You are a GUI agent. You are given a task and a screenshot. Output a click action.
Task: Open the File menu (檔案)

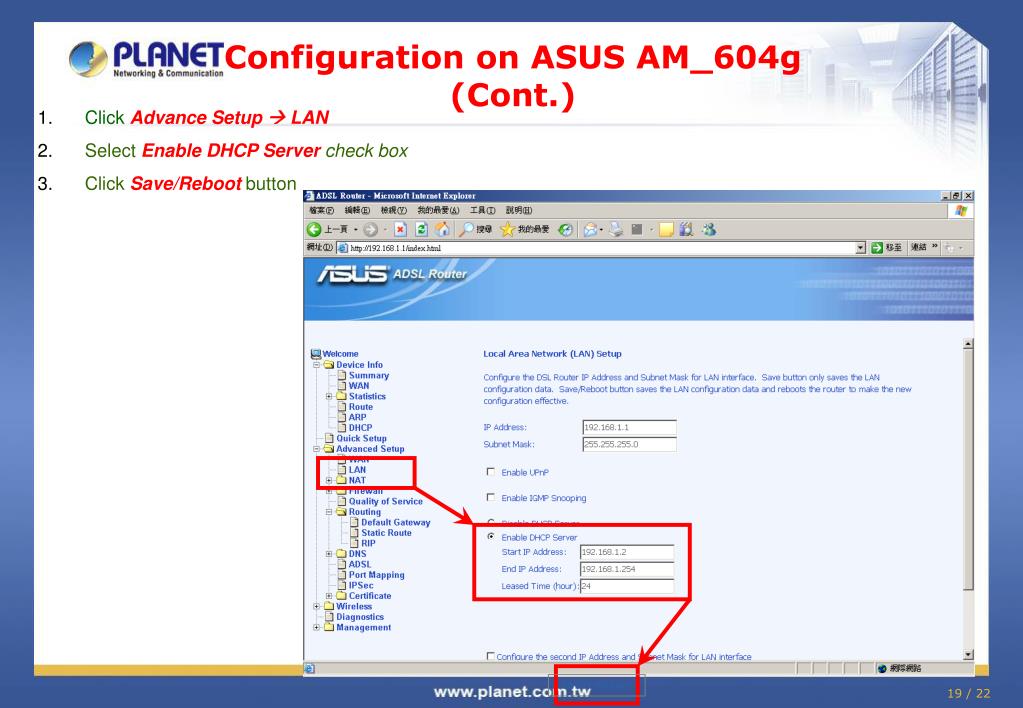pos(321,210)
